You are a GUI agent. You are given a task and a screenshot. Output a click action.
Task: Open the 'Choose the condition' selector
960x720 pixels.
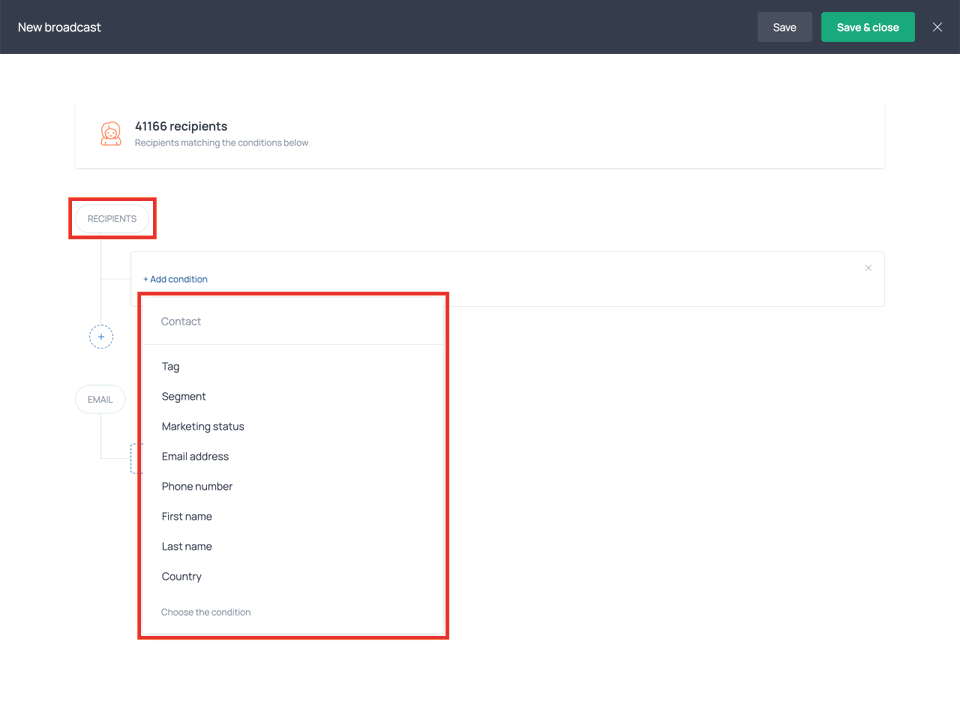point(206,611)
